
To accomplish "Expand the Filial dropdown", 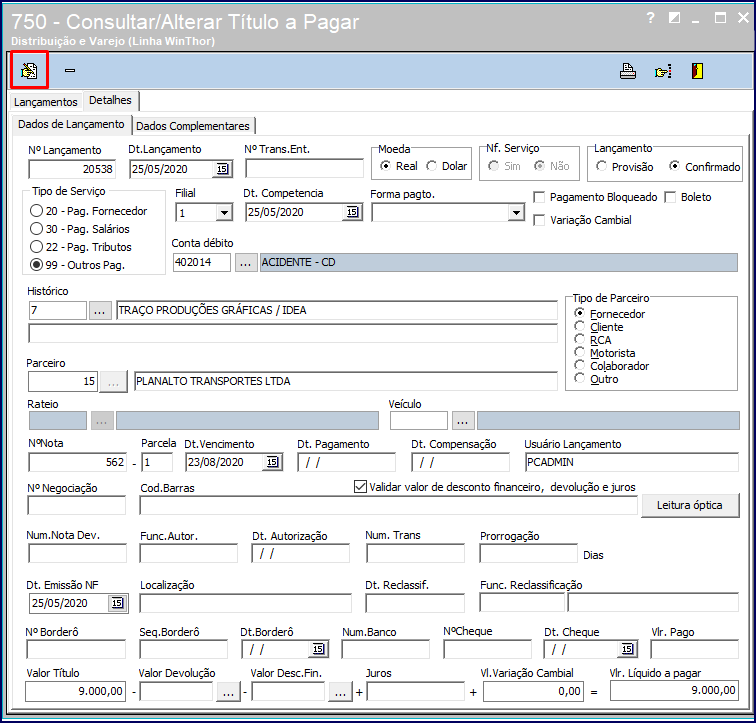I will tap(224, 213).
